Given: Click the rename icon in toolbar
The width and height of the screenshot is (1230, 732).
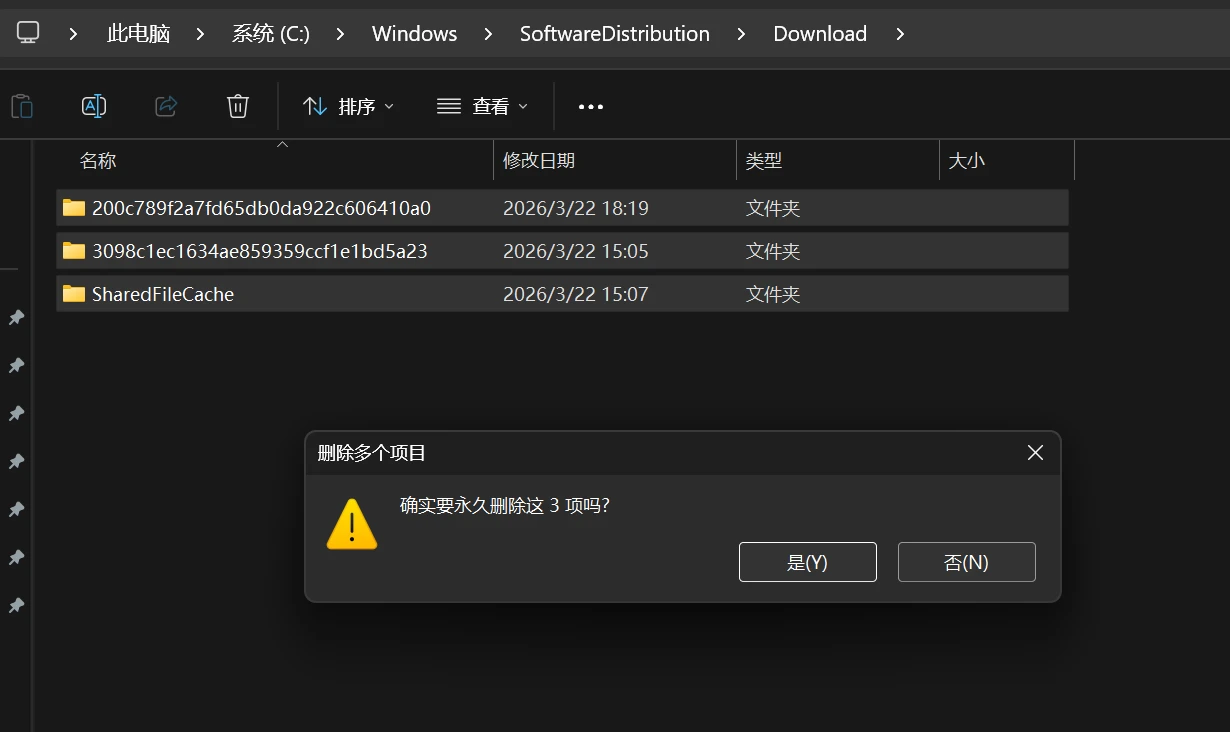Looking at the screenshot, I should [x=94, y=106].
